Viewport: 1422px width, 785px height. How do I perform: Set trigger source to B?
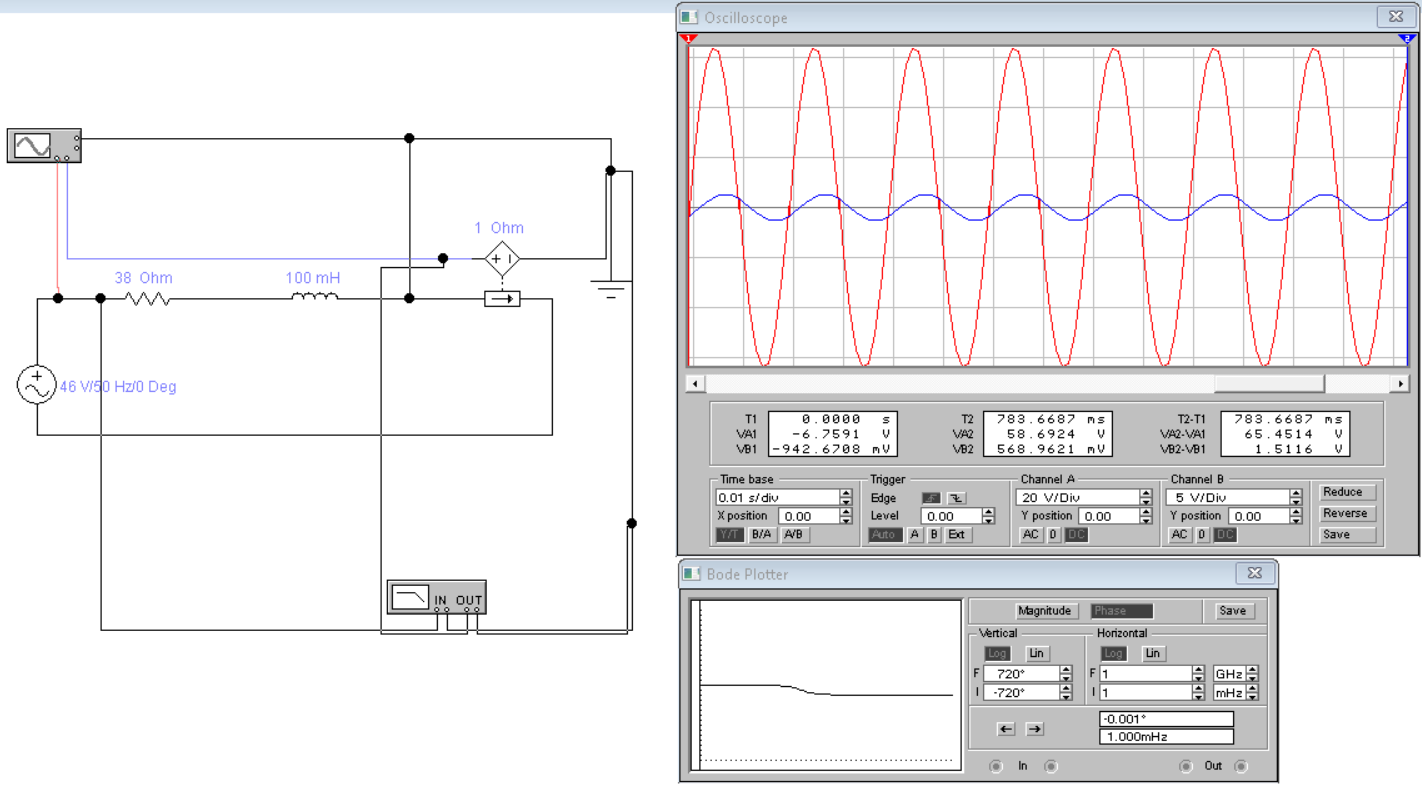pyautogui.click(x=934, y=535)
